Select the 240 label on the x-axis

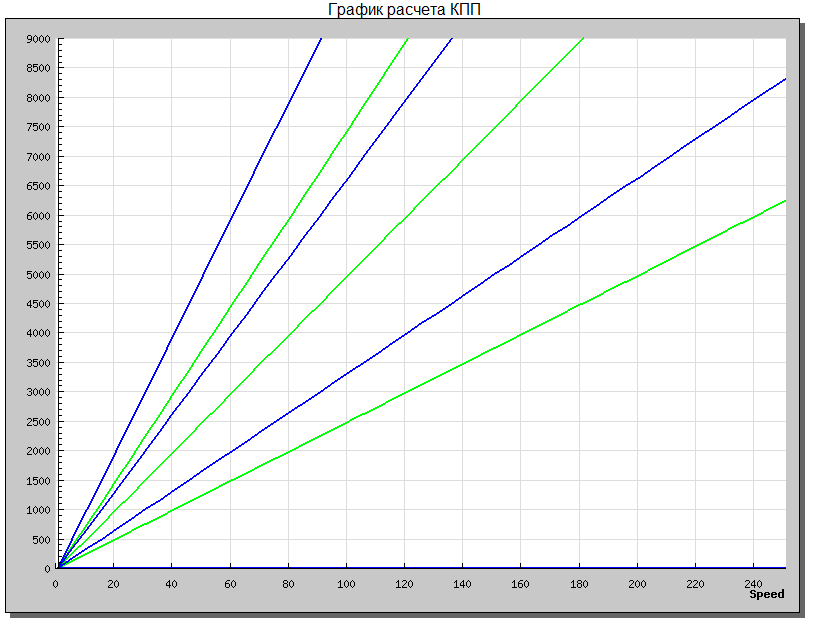pyautogui.click(x=753, y=584)
